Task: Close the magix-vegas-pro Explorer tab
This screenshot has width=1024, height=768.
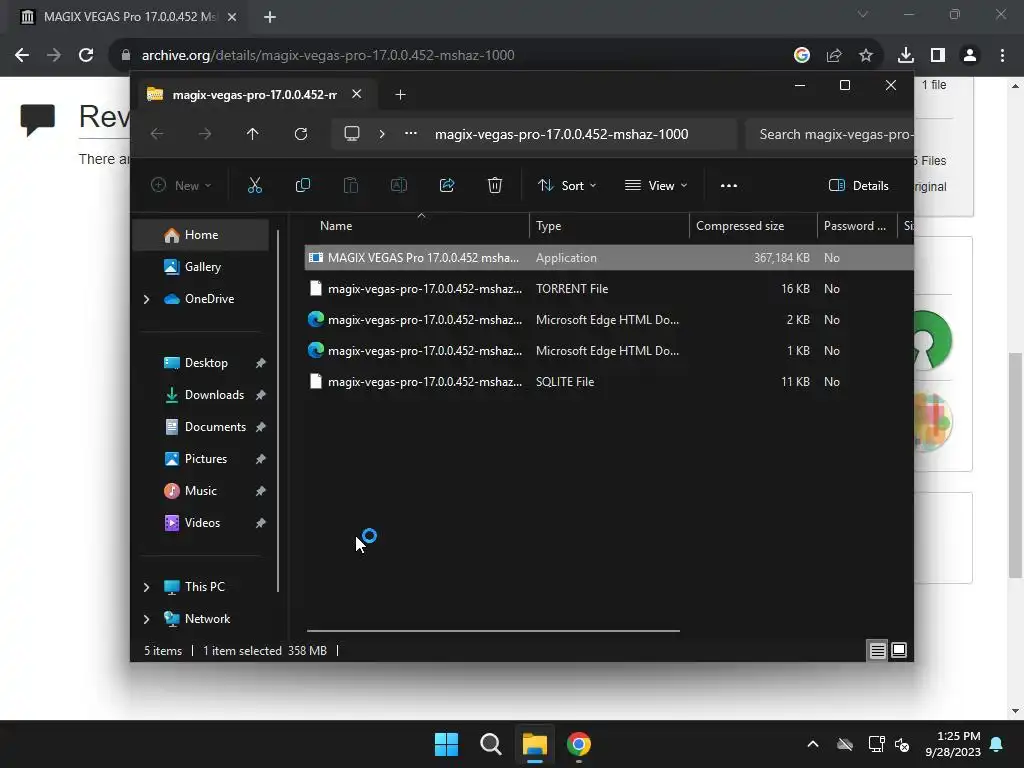Action: coord(357,94)
